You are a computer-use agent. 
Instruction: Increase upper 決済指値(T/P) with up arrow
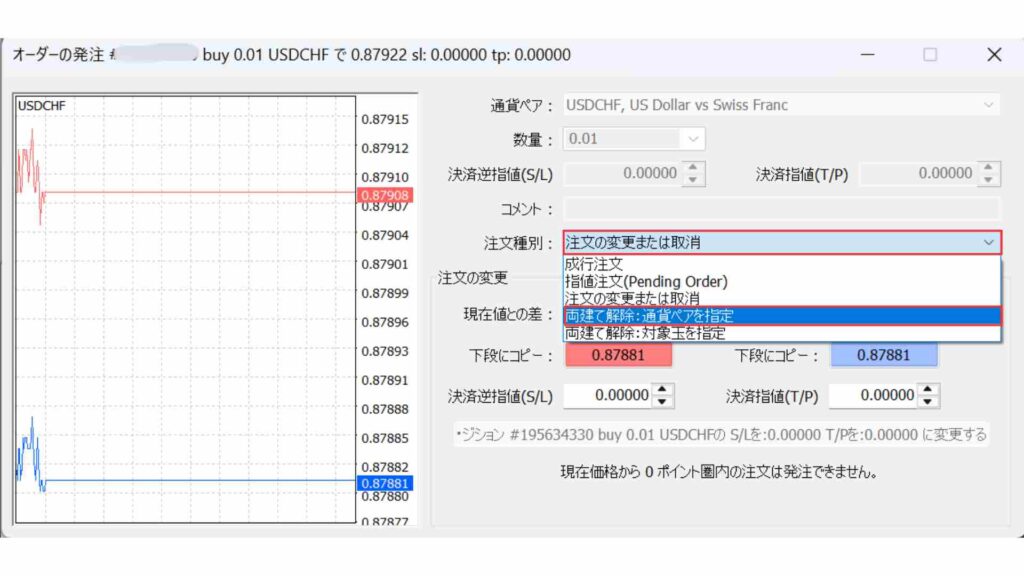988,168
